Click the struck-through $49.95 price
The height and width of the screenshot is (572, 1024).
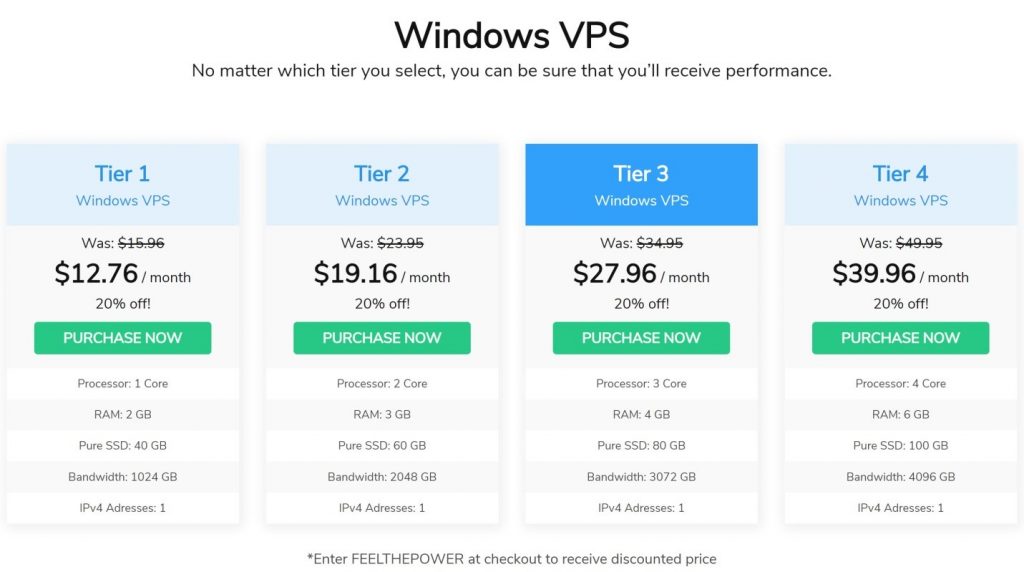(x=919, y=243)
